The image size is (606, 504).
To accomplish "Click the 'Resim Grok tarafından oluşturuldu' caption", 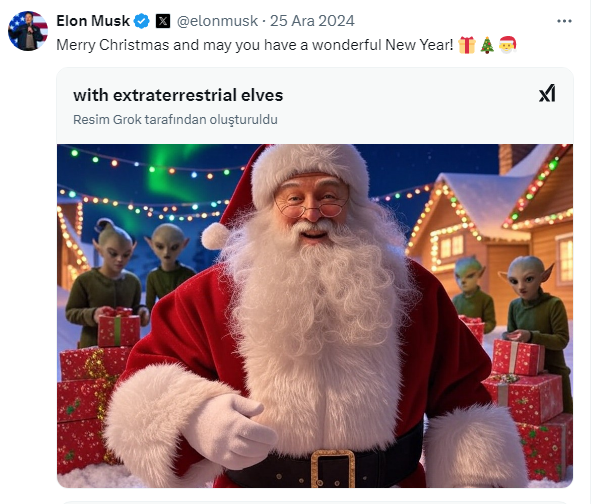I will coord(175,119).
